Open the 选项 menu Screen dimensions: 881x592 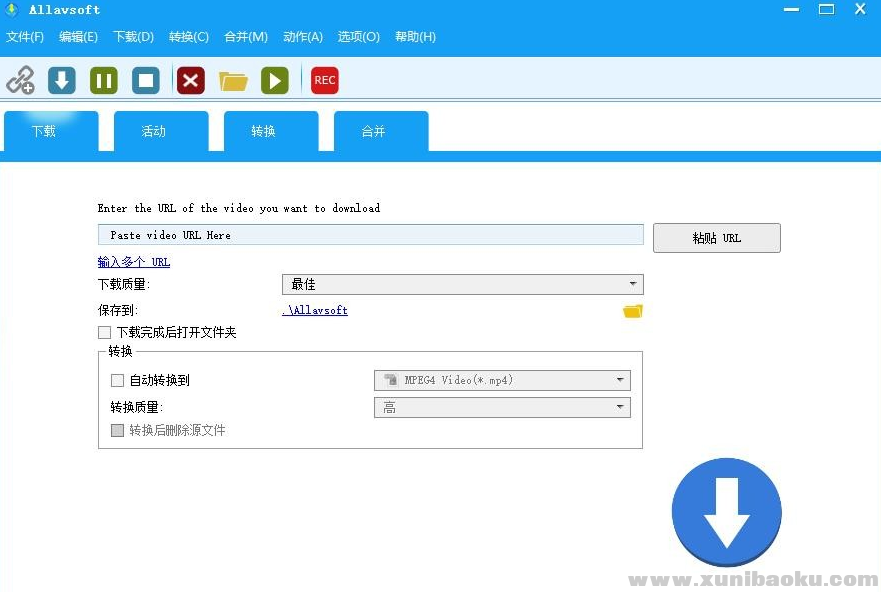coord(358,37)
